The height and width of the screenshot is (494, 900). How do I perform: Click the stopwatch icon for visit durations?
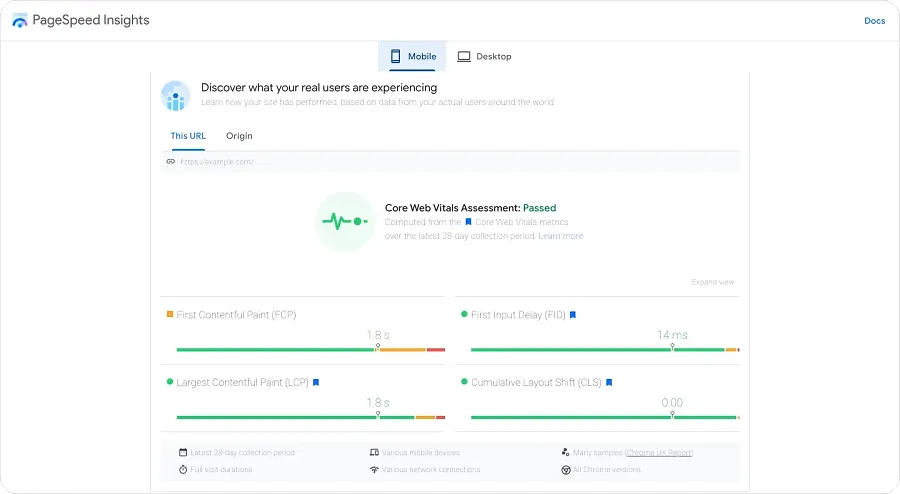tap(183, 469)
